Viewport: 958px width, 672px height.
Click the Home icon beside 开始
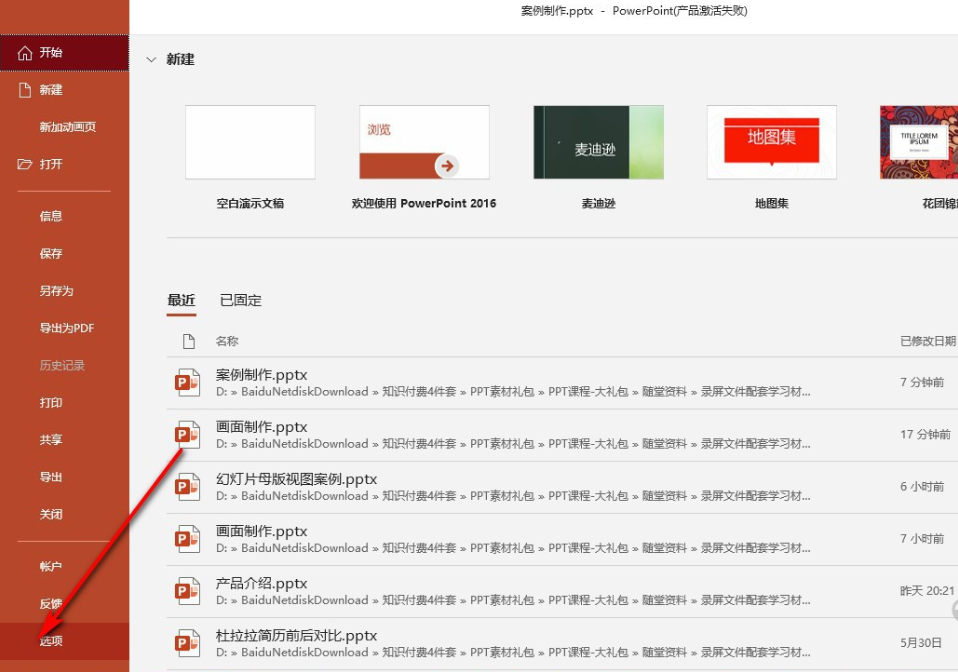[x=24, y=53]
